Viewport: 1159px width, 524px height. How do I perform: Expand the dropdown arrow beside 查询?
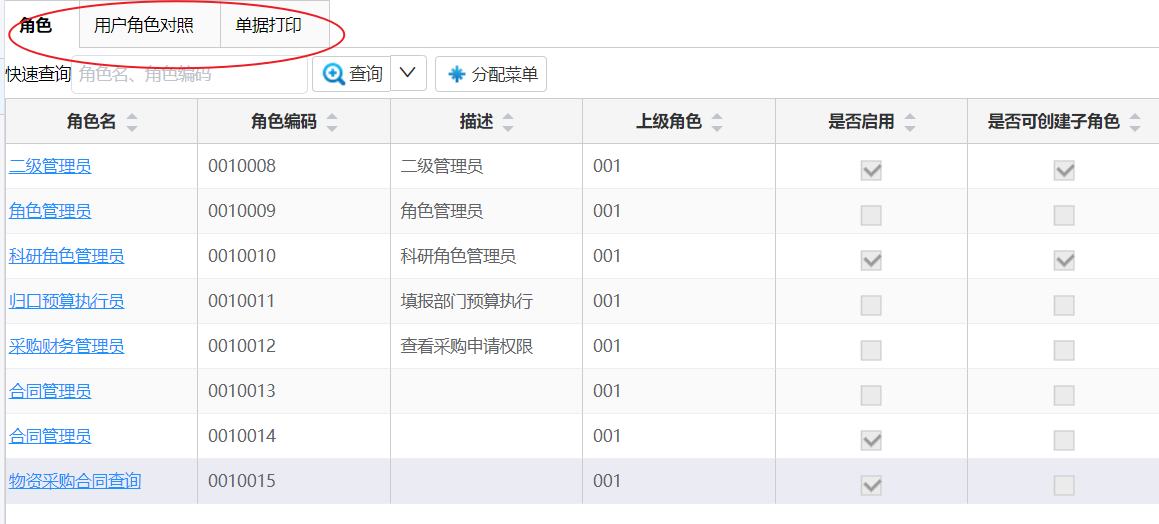click(408, 73)
